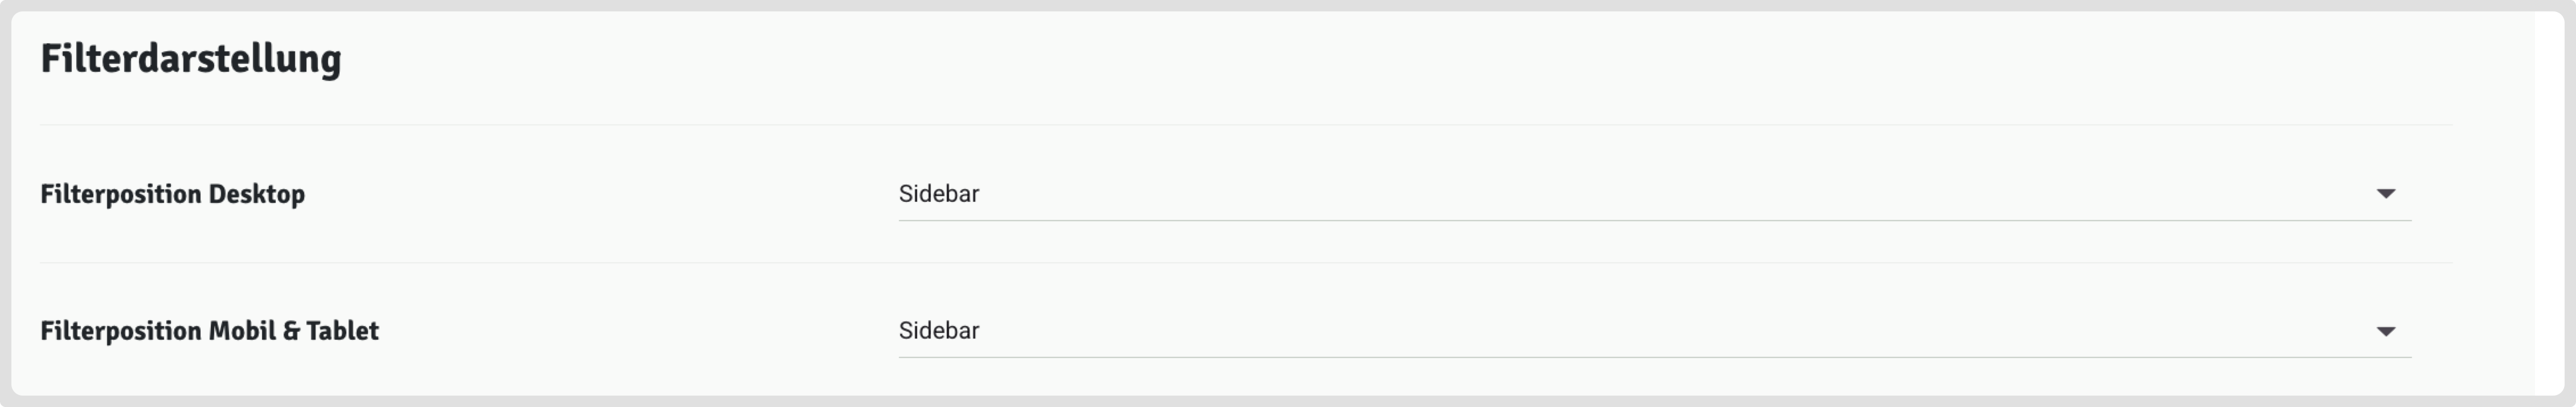Click the Filterdarstellung heading

coord(191,59)
